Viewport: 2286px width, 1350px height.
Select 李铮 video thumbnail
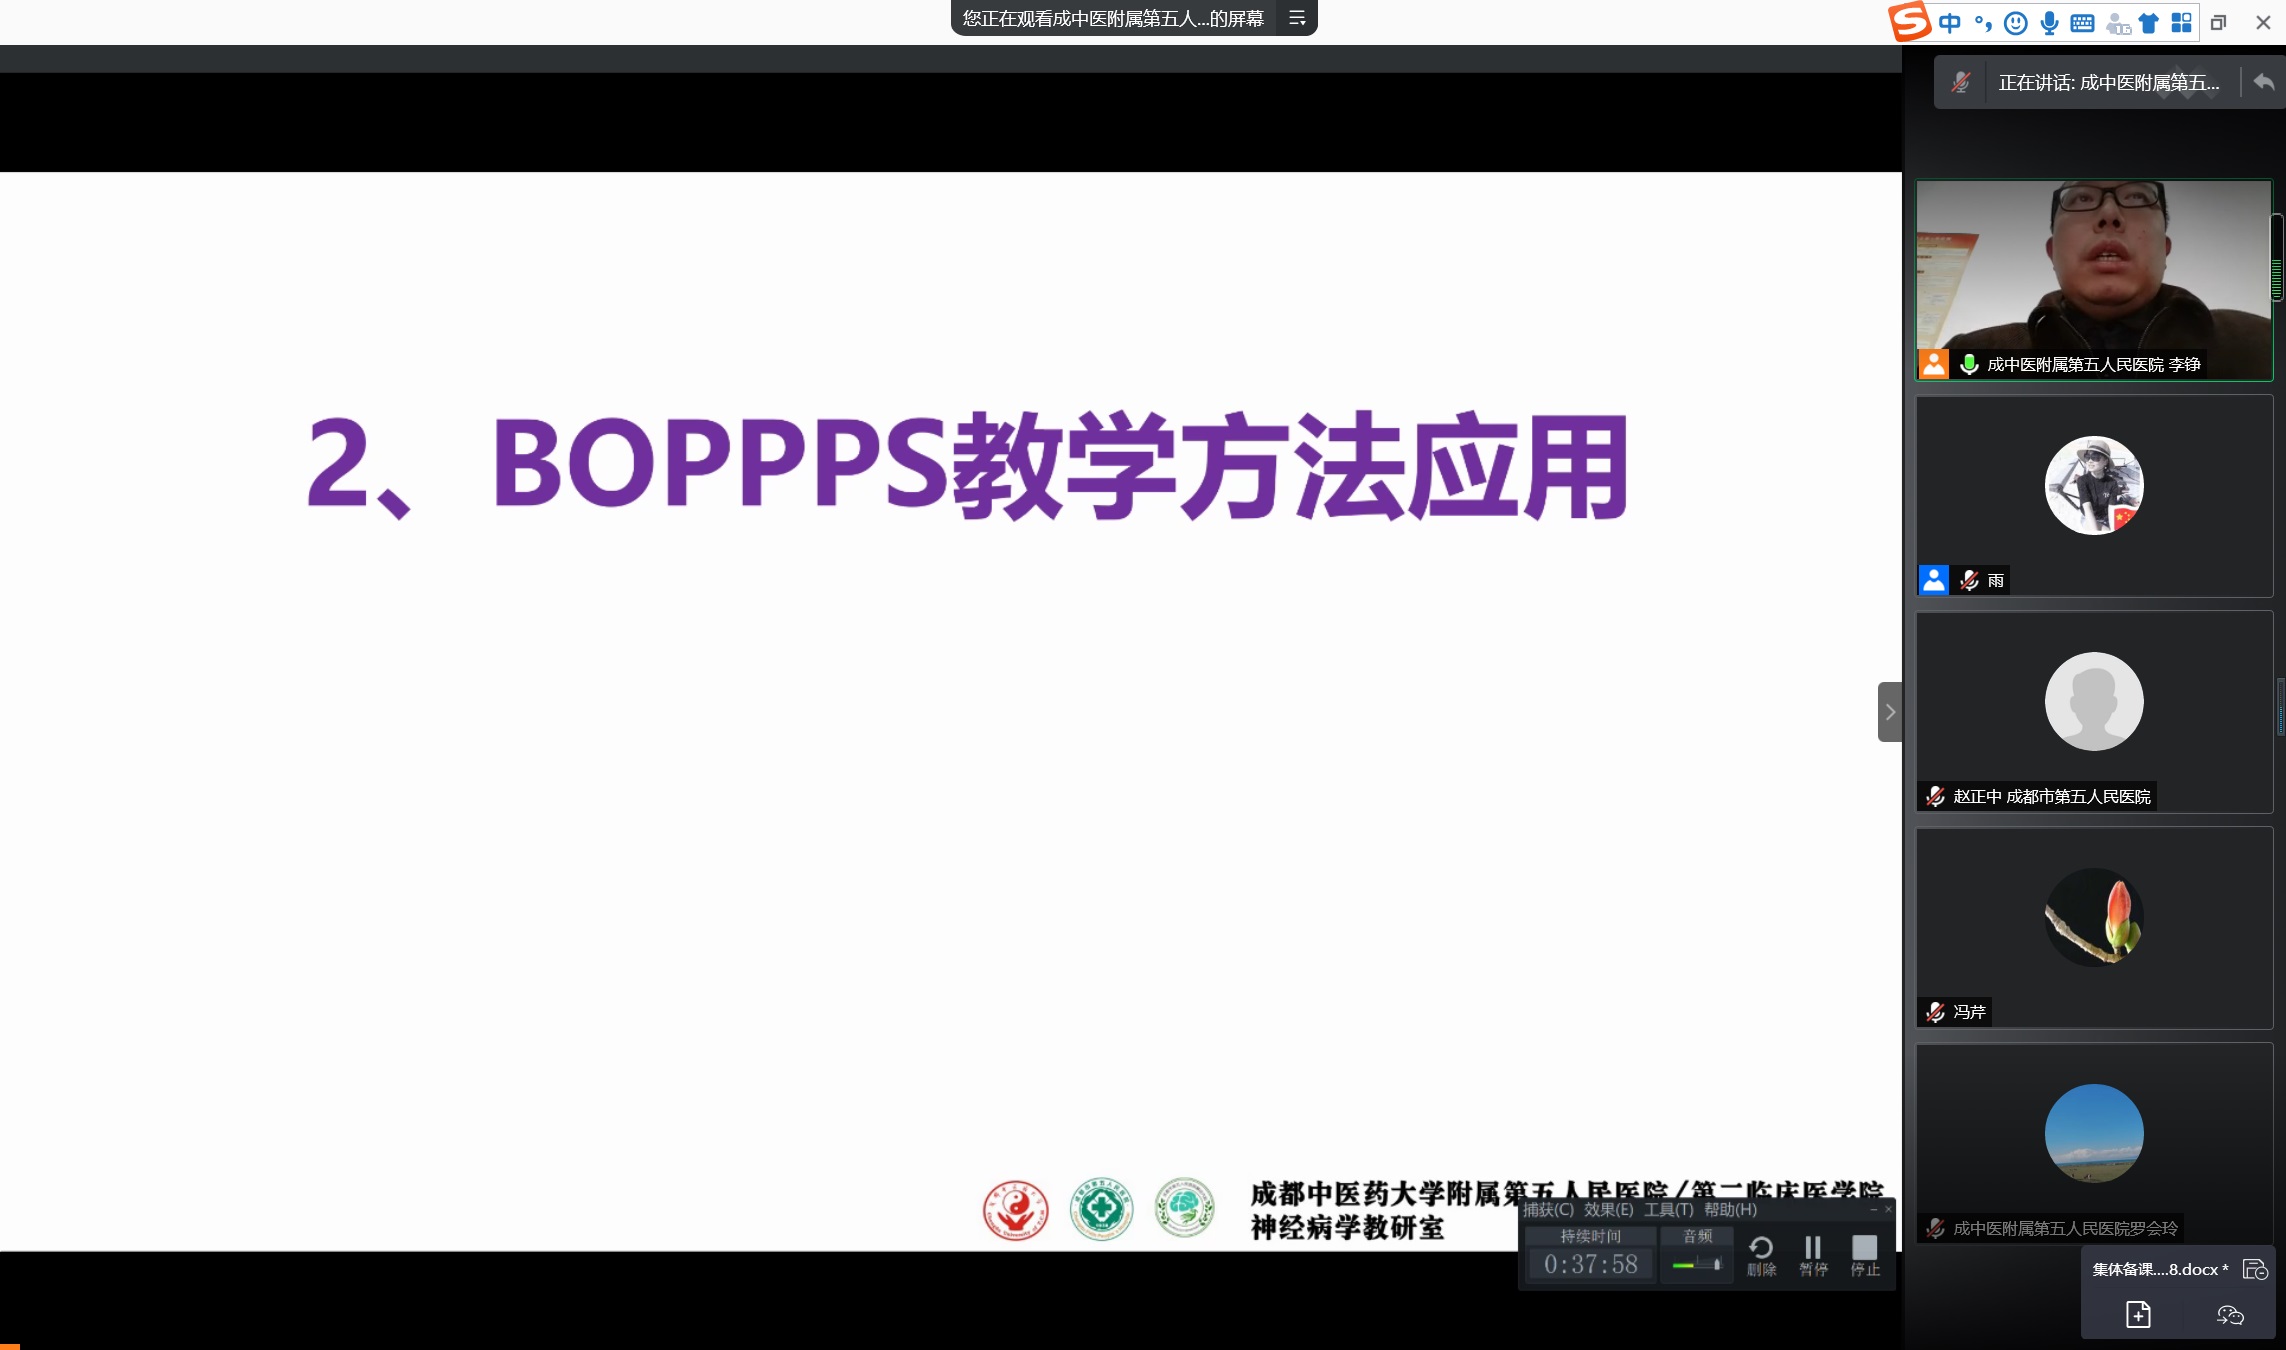[x=2094, y=280]
